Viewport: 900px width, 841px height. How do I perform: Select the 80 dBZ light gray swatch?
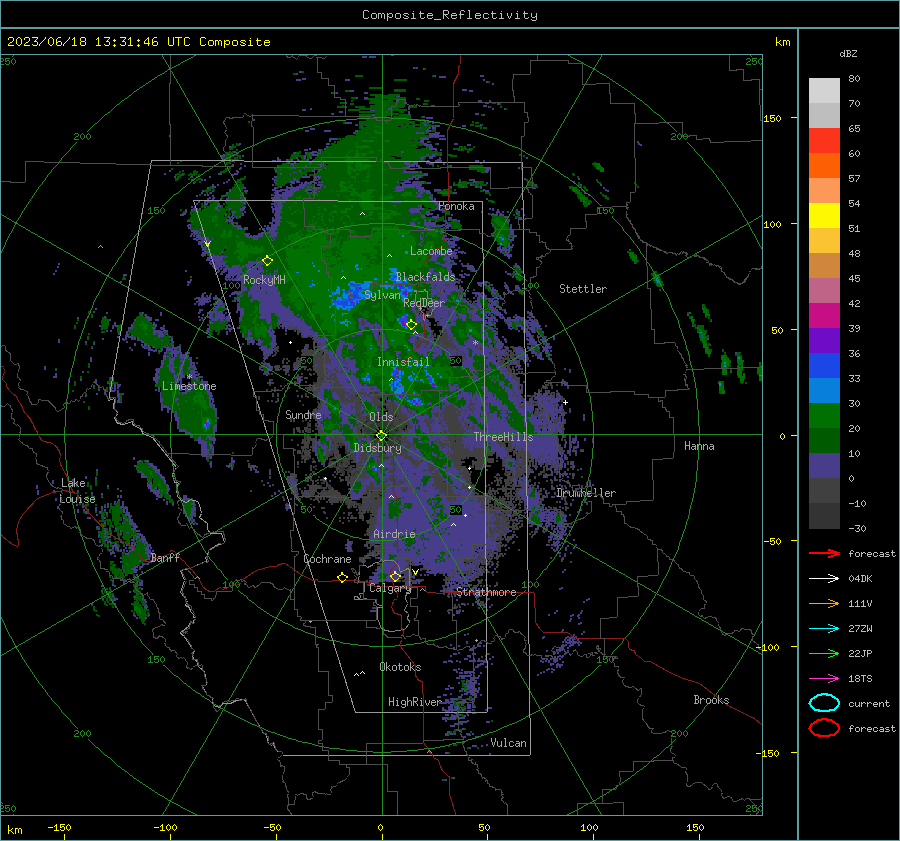click(x=824, y=91)
